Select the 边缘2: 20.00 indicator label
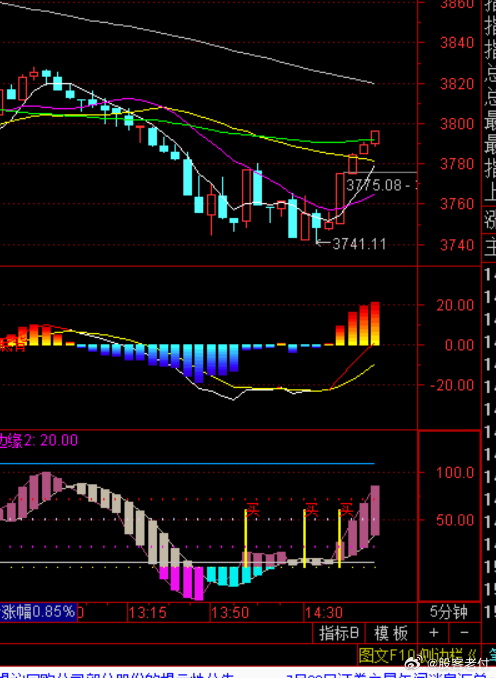 pyautogui.click(x=38, y=440)
